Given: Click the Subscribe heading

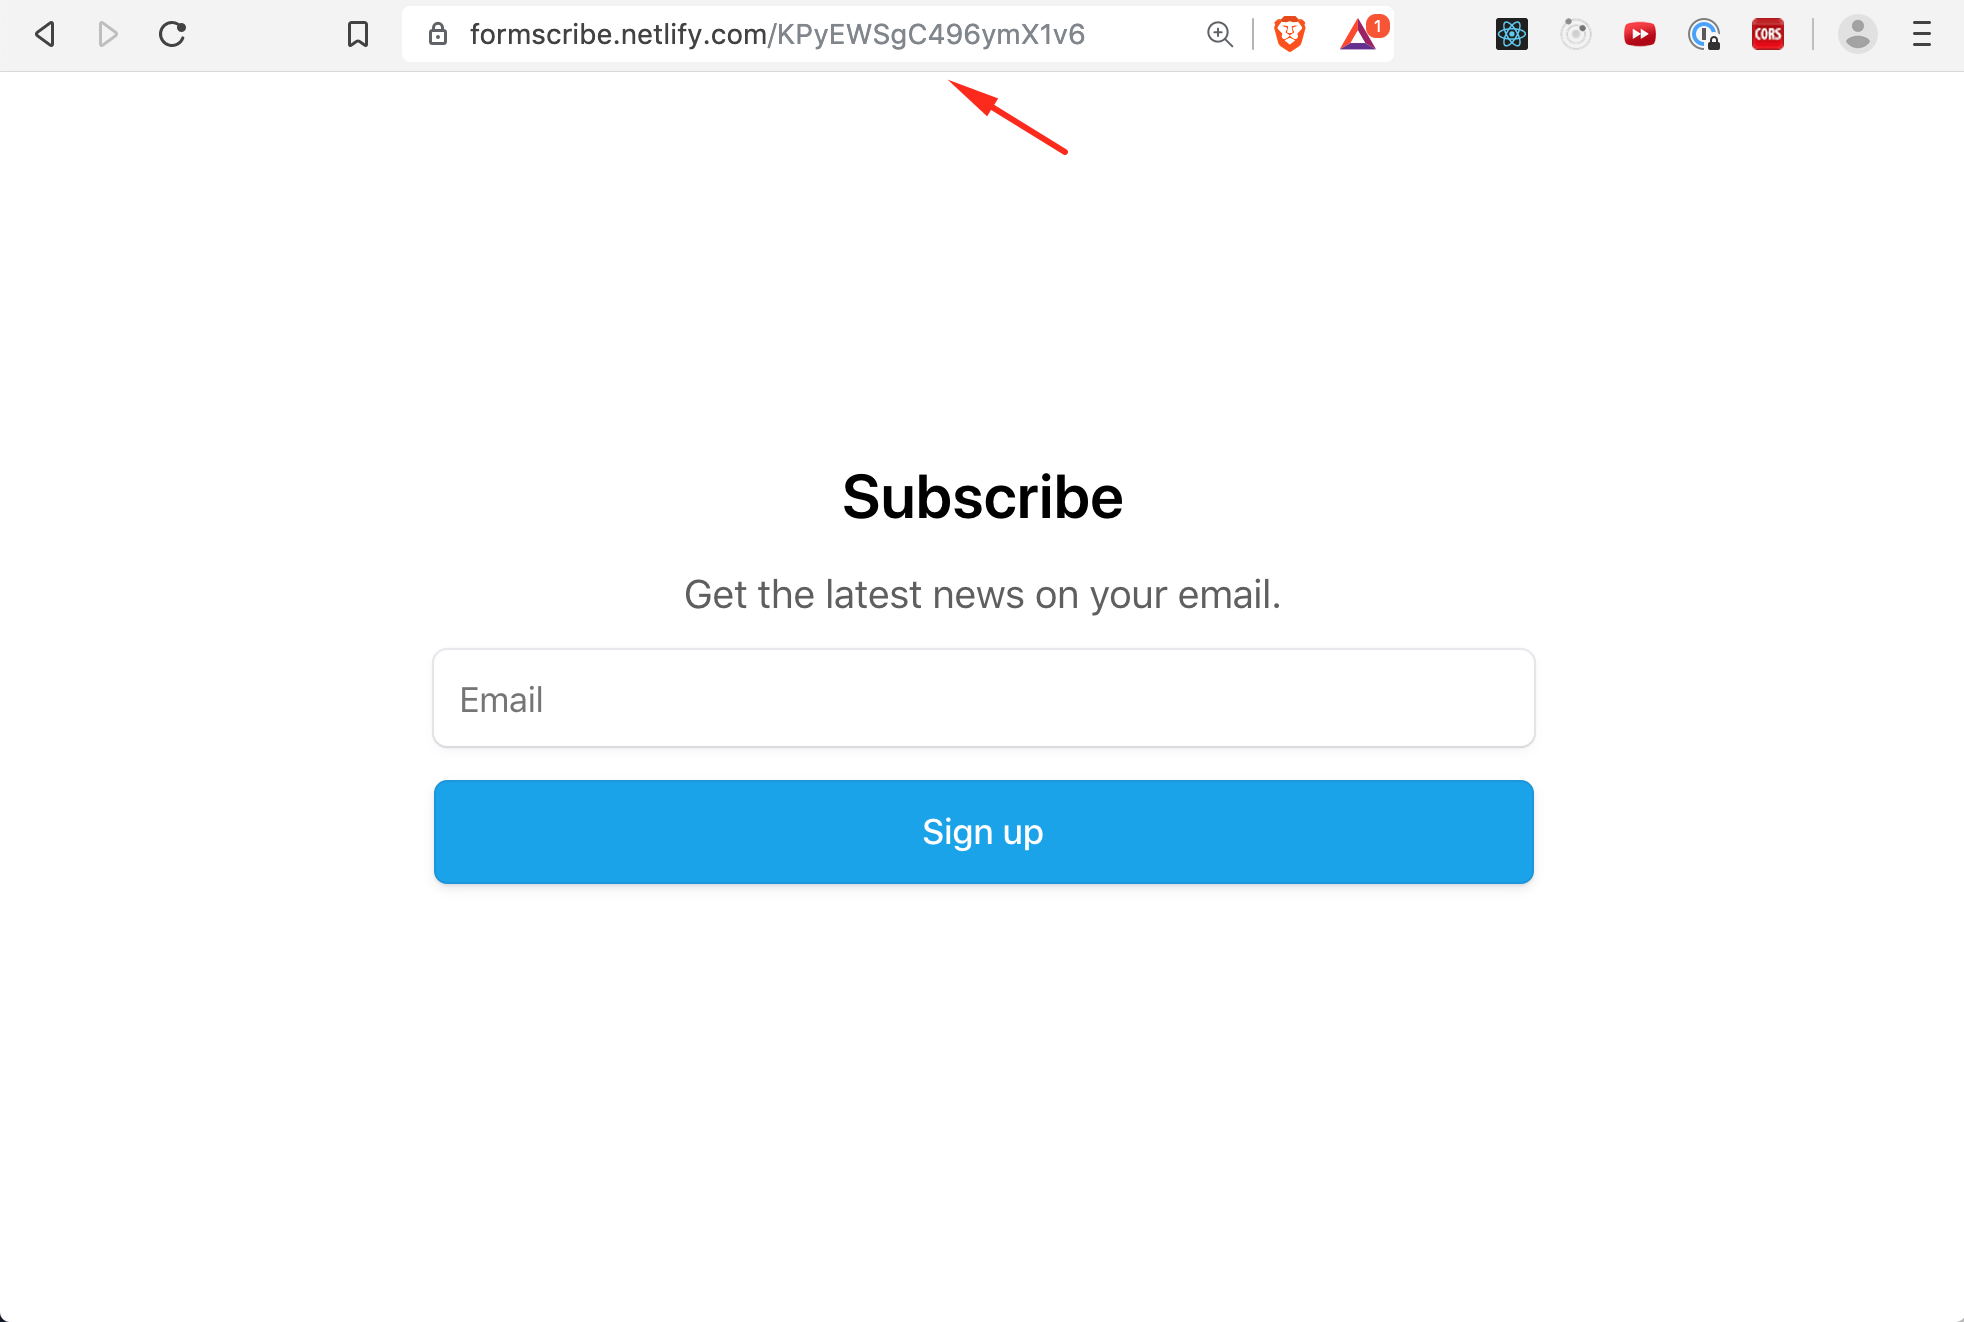Looking at the screenshot, I should [x=983, y=497].
